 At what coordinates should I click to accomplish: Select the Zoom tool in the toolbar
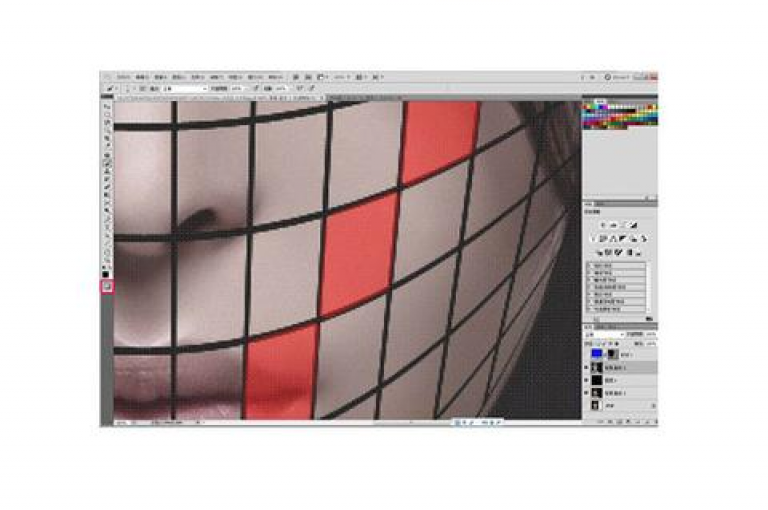(107, 259)
